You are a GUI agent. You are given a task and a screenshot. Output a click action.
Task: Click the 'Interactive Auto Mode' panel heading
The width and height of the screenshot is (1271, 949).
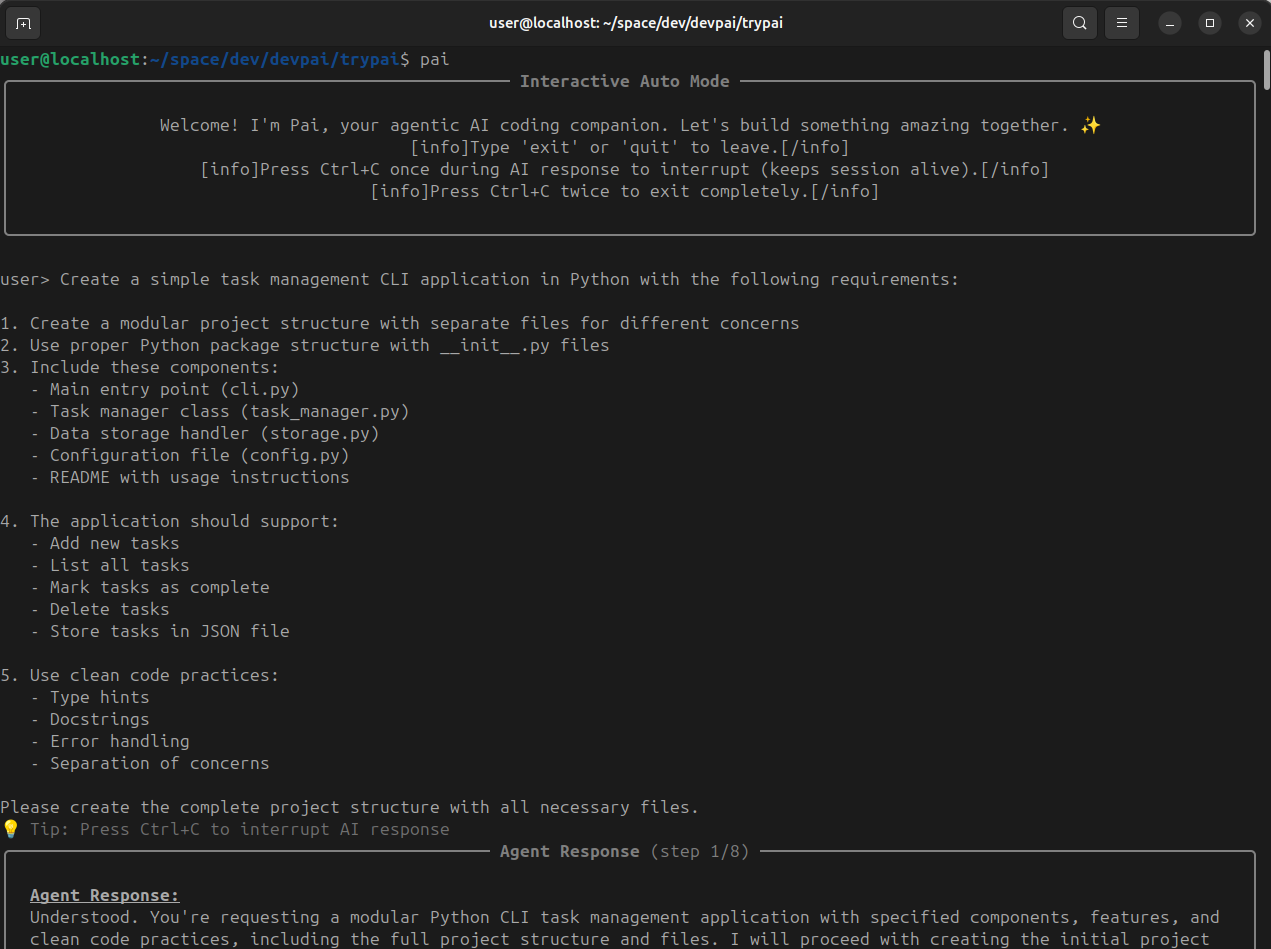coord(624,81)
